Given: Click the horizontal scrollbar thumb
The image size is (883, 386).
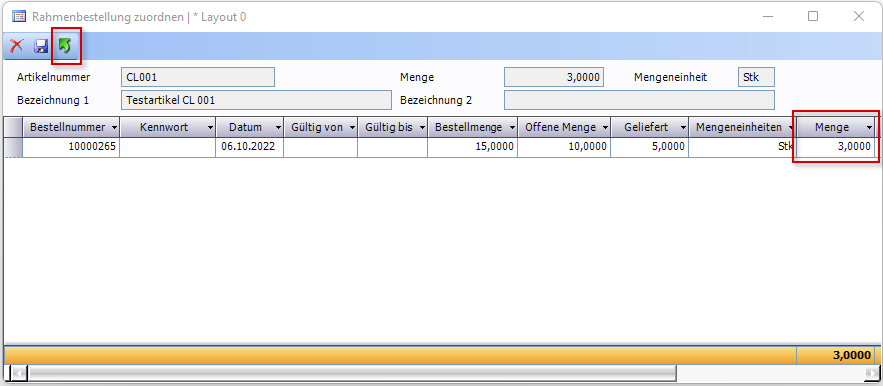Looking at the screenshot, I should coord(352,372).
